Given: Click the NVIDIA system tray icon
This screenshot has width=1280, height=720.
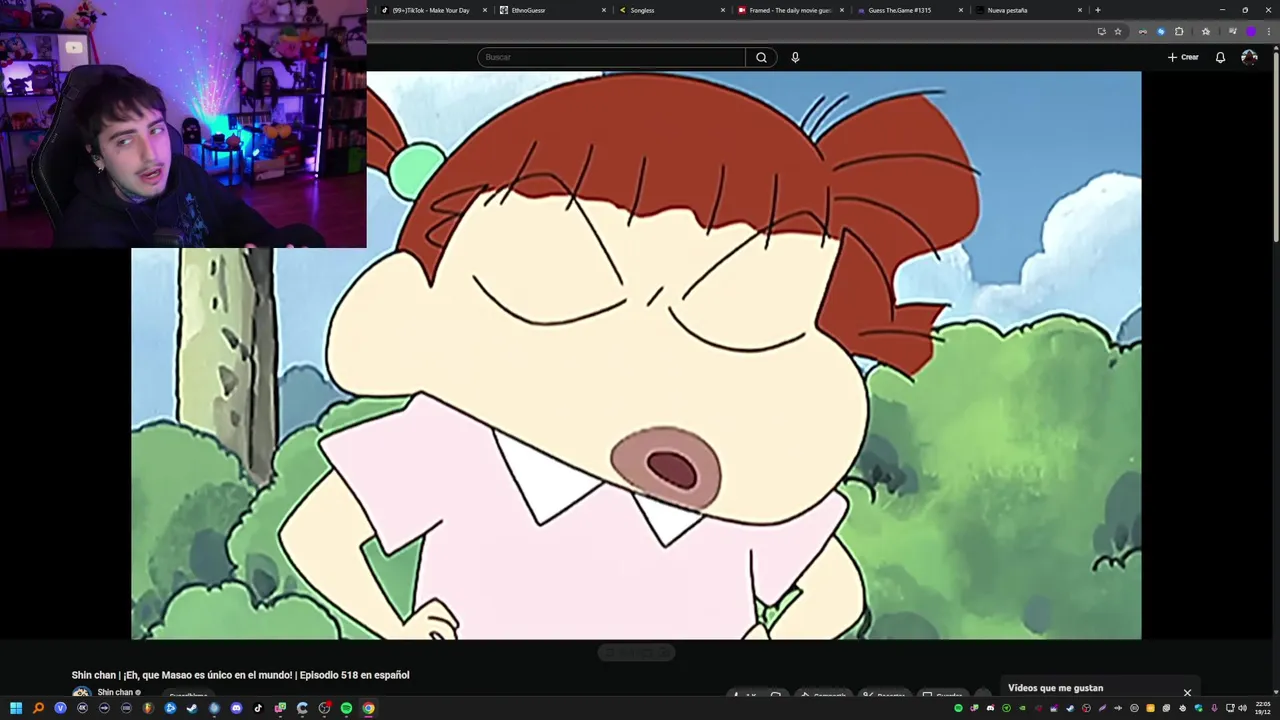Looking at the screenshot, I should 1022,708.
